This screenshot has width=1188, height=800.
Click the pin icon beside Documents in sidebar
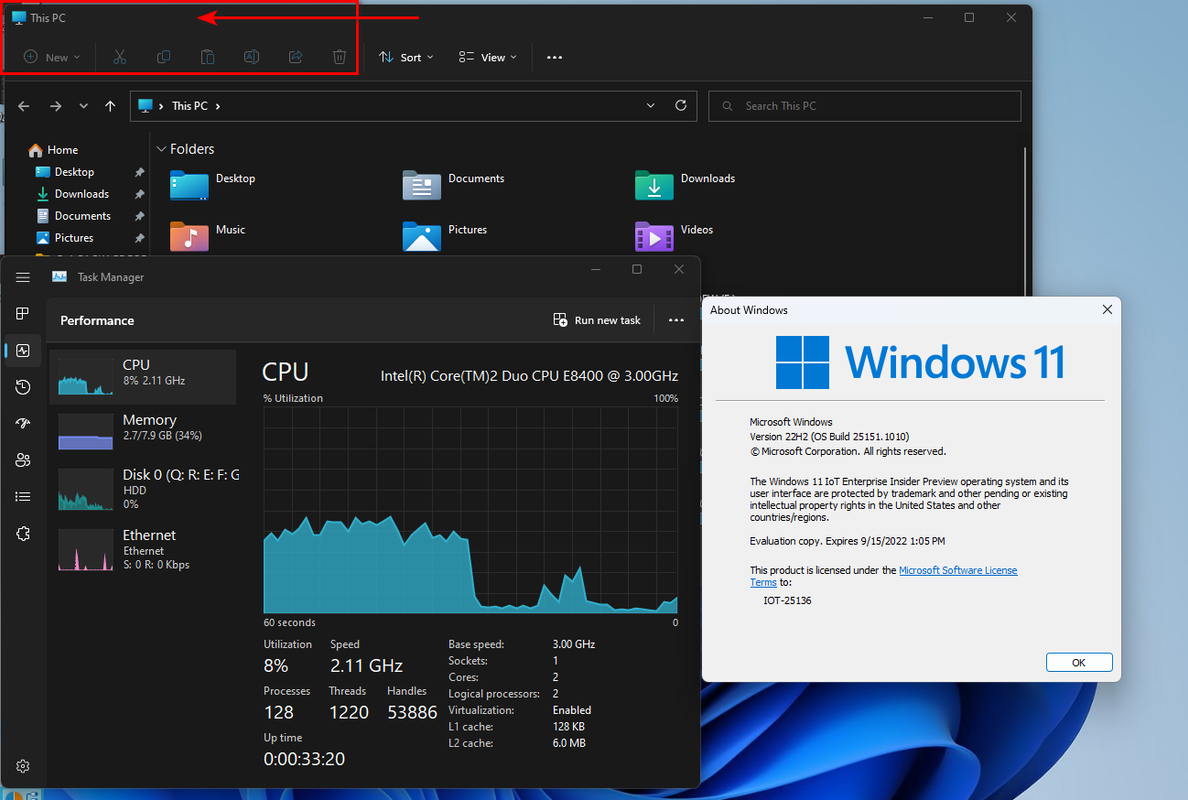coord(139,216)
